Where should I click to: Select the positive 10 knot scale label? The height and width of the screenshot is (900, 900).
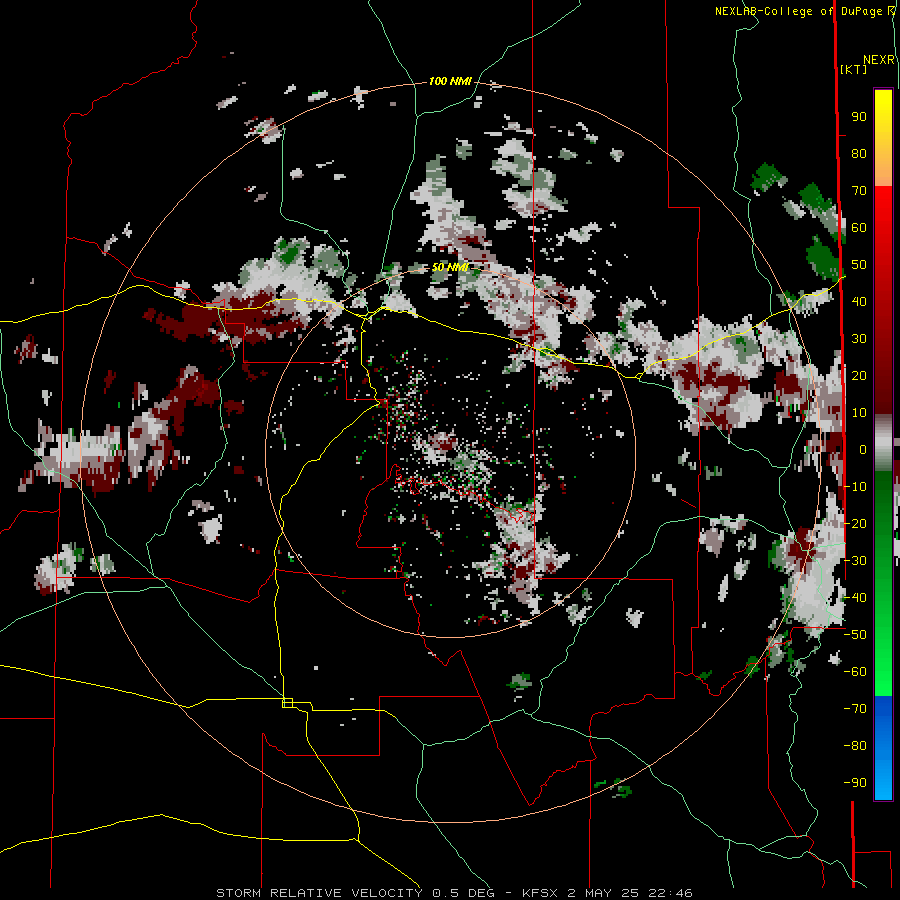tap(859, 413)
